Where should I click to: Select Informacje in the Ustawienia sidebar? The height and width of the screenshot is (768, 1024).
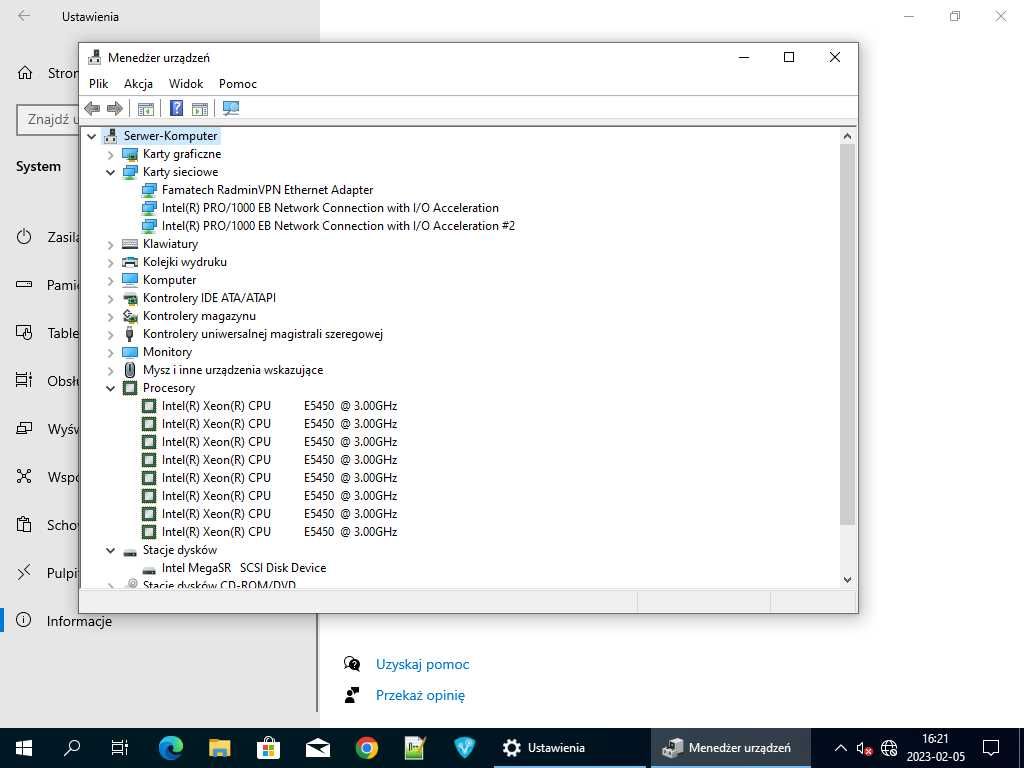79,621
